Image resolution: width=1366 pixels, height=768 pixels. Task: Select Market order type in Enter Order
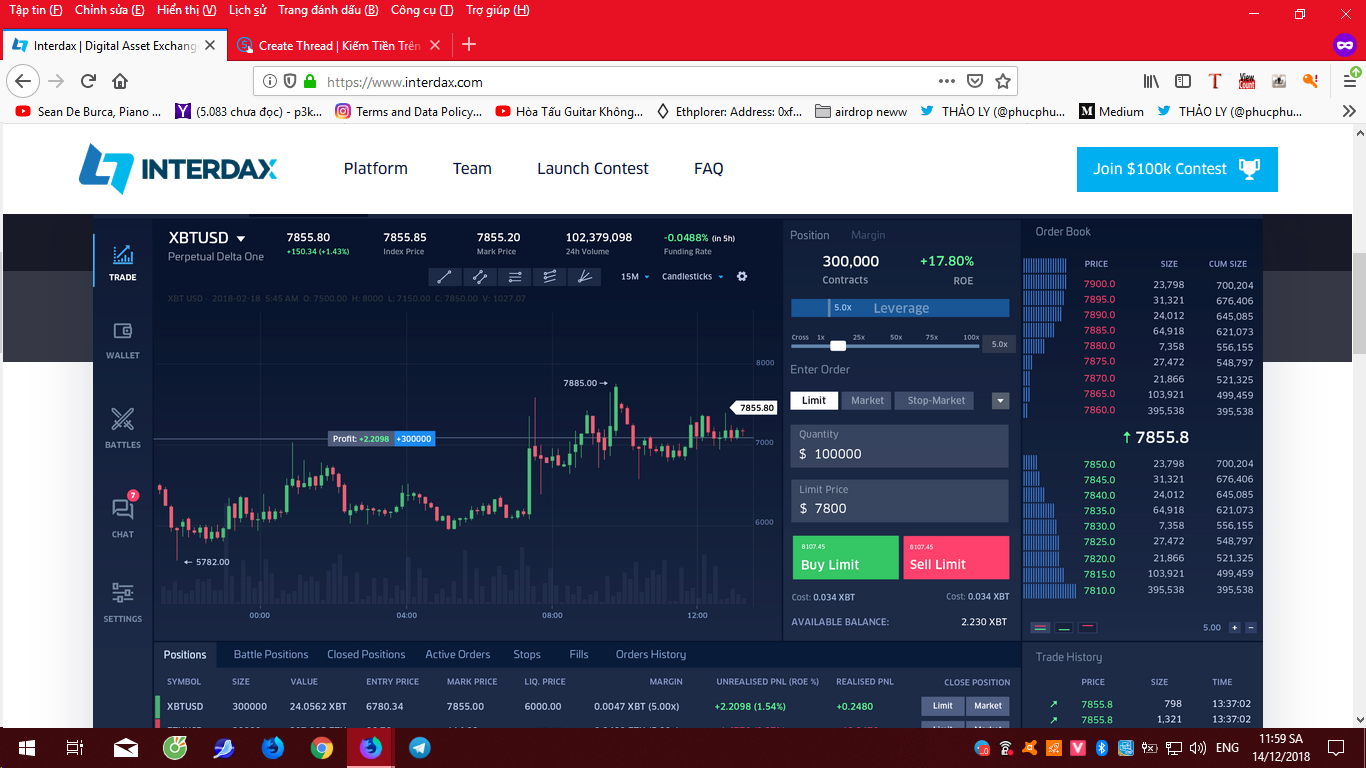click(x=867, y=401)
